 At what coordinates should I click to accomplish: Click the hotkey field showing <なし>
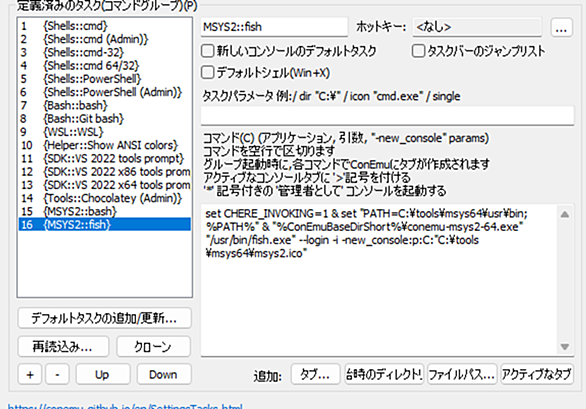coord(477,27)
